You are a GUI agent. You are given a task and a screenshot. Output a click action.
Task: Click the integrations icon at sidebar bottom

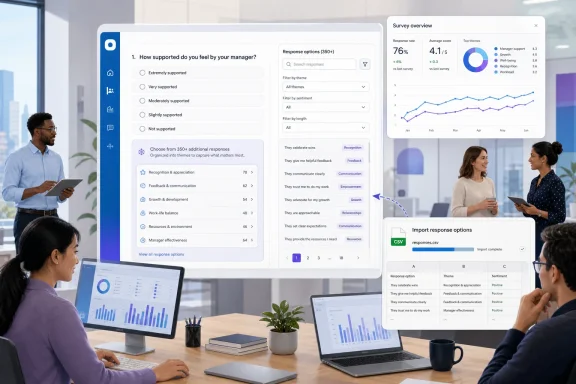110,146
